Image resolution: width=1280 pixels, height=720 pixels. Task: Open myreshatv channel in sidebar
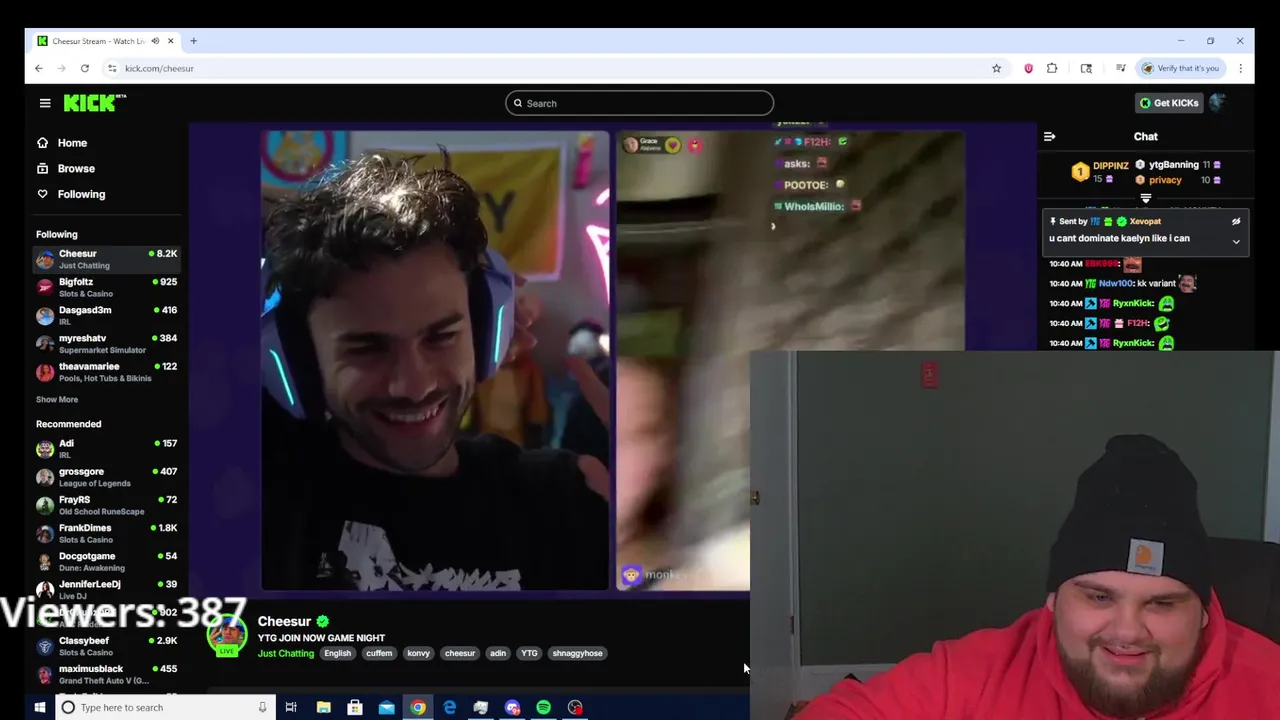(x=107, y=344)
